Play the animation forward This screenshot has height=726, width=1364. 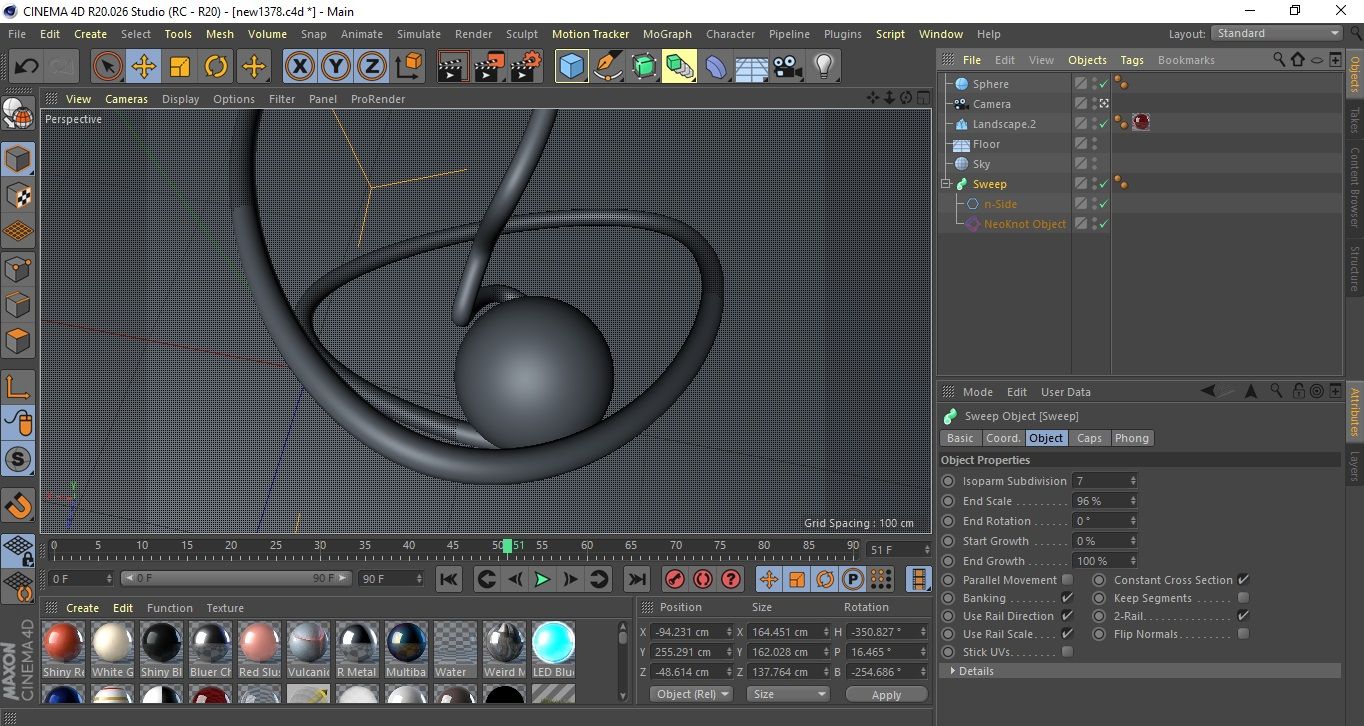coord(542,579)
